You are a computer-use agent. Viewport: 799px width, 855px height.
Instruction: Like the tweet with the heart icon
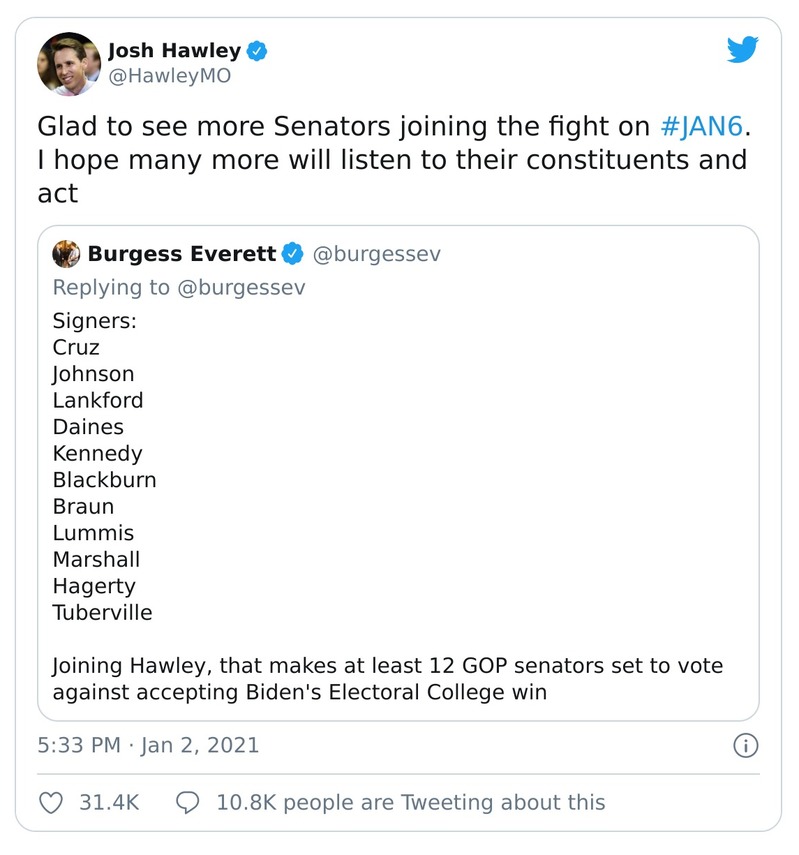tap(51, 802)
